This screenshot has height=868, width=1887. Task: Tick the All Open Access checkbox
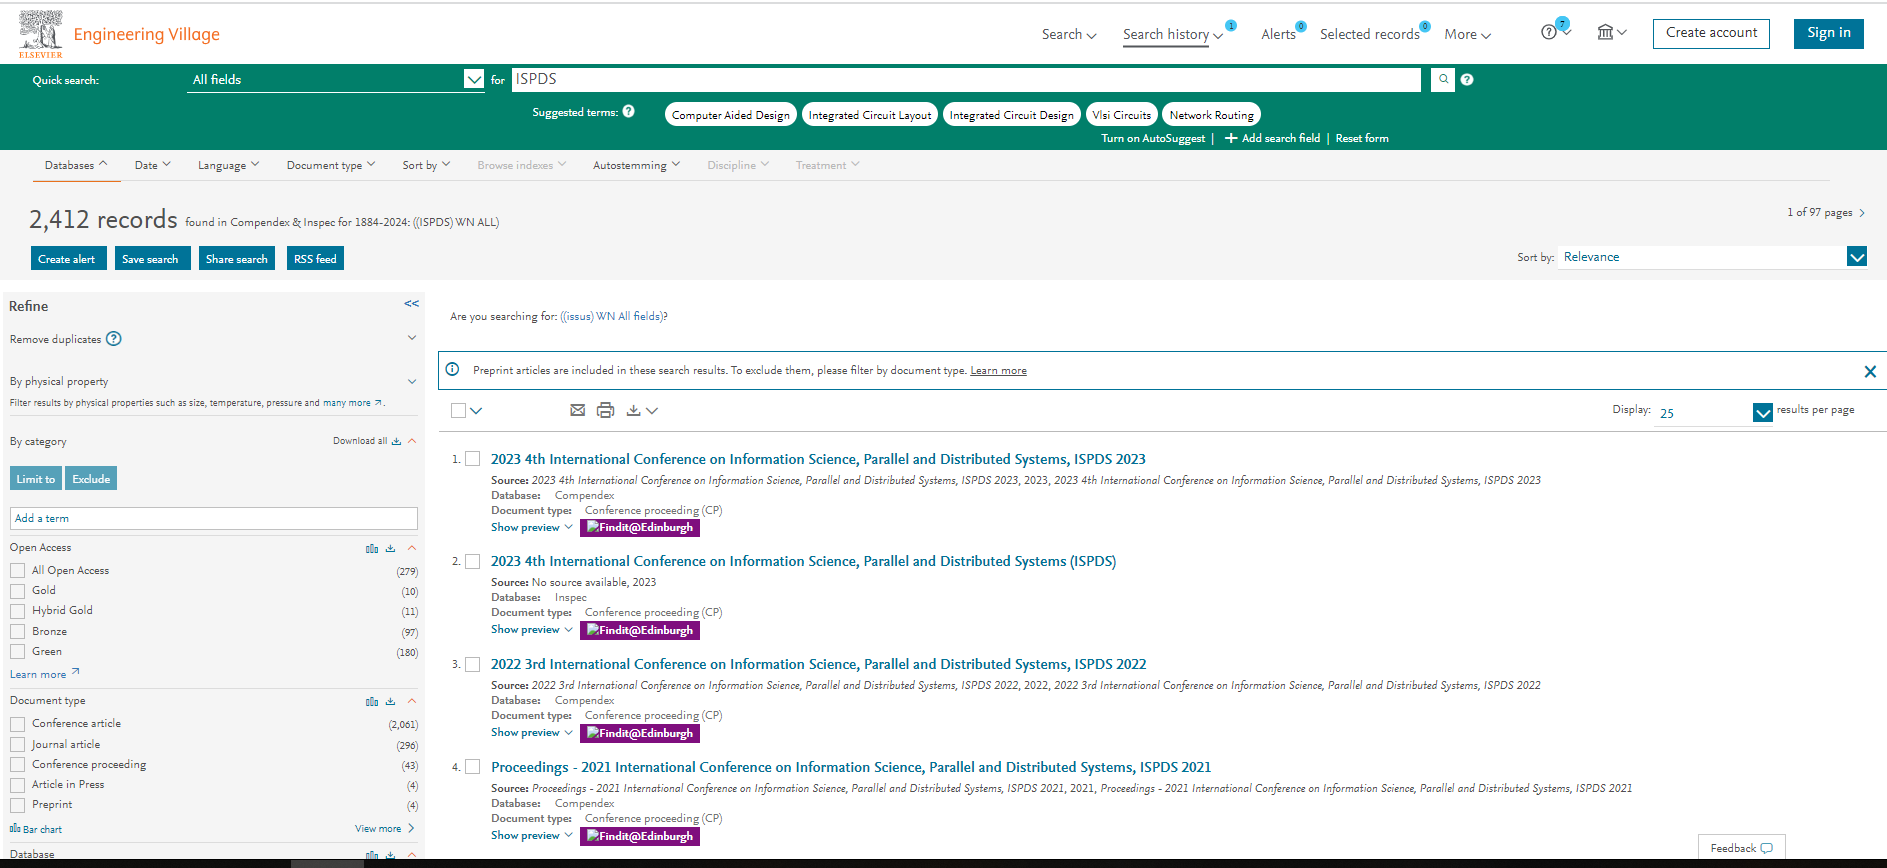17,570
